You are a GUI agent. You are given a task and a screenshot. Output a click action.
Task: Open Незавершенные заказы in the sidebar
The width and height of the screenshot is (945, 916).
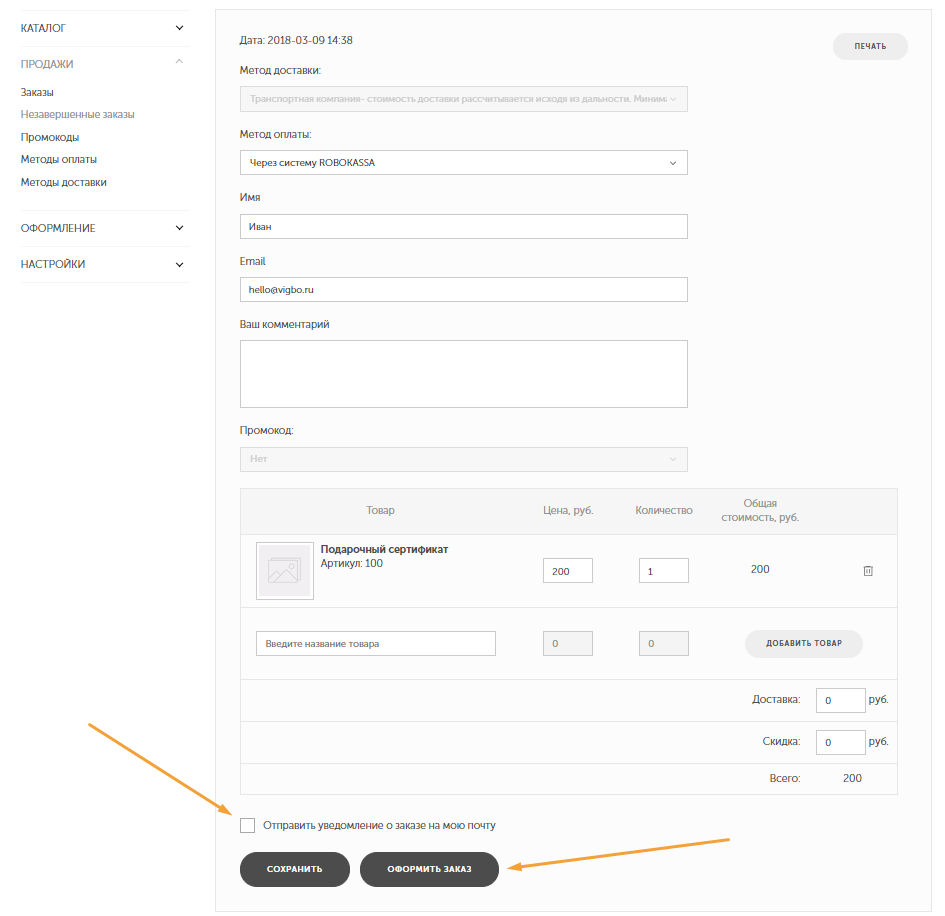(78, 114)
